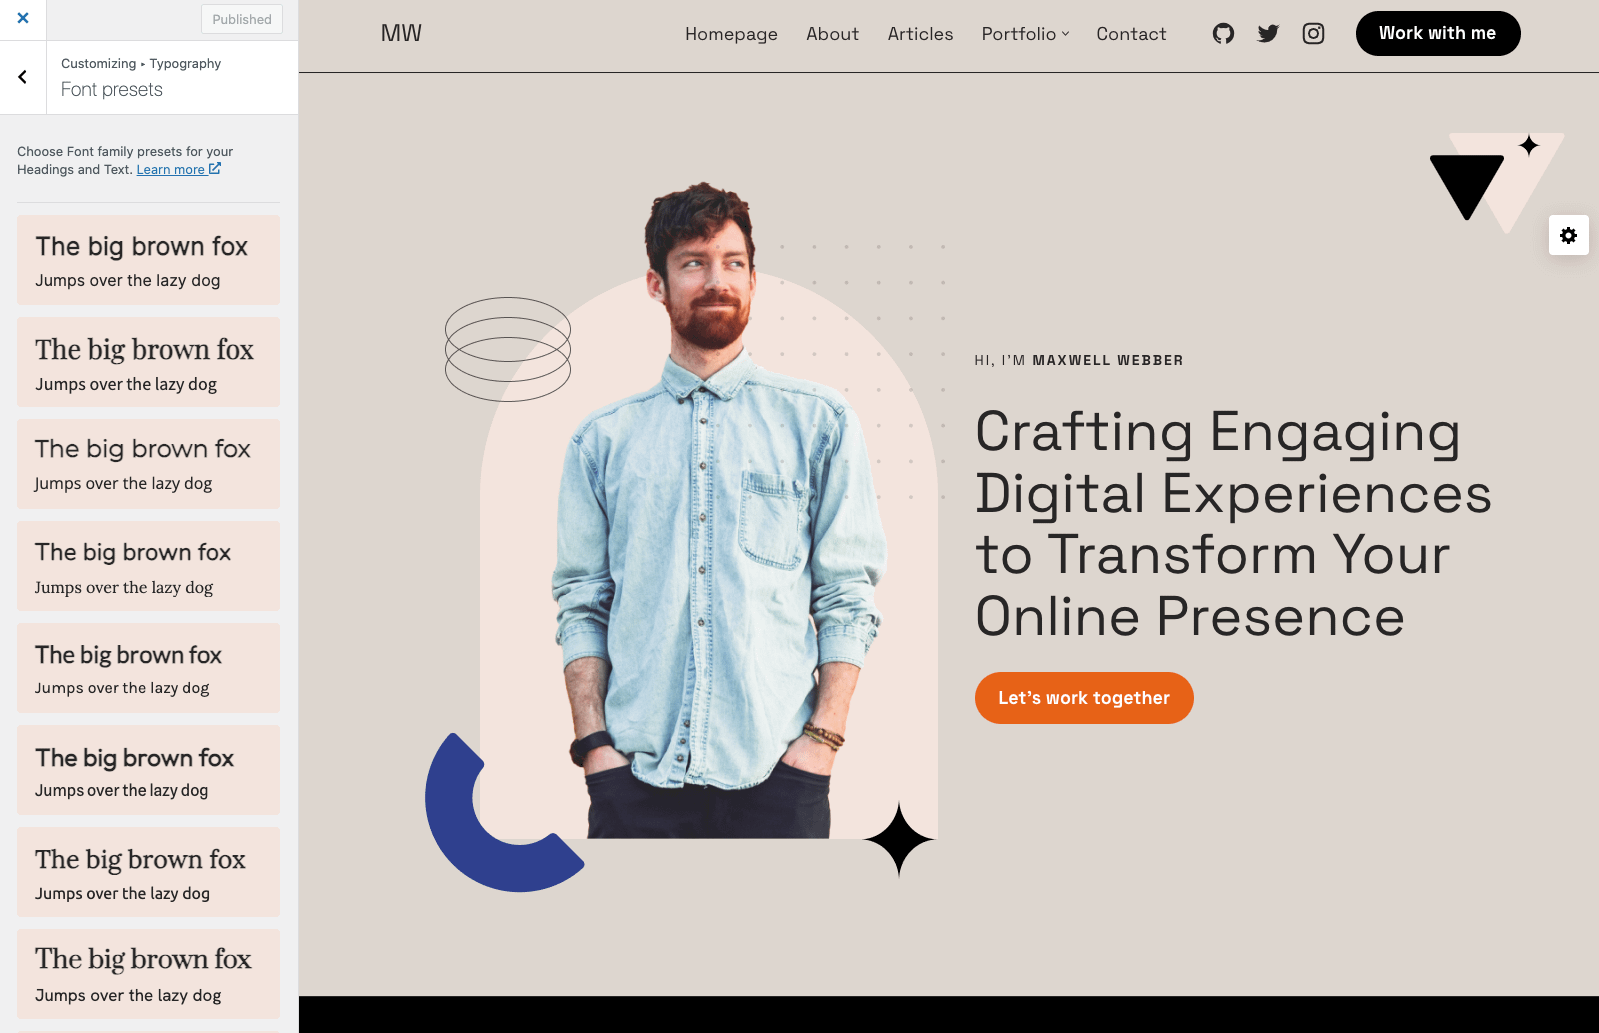The image size is (1599, 1033).
Task: Click the Let's work together button
Action: pos(1084,698)
